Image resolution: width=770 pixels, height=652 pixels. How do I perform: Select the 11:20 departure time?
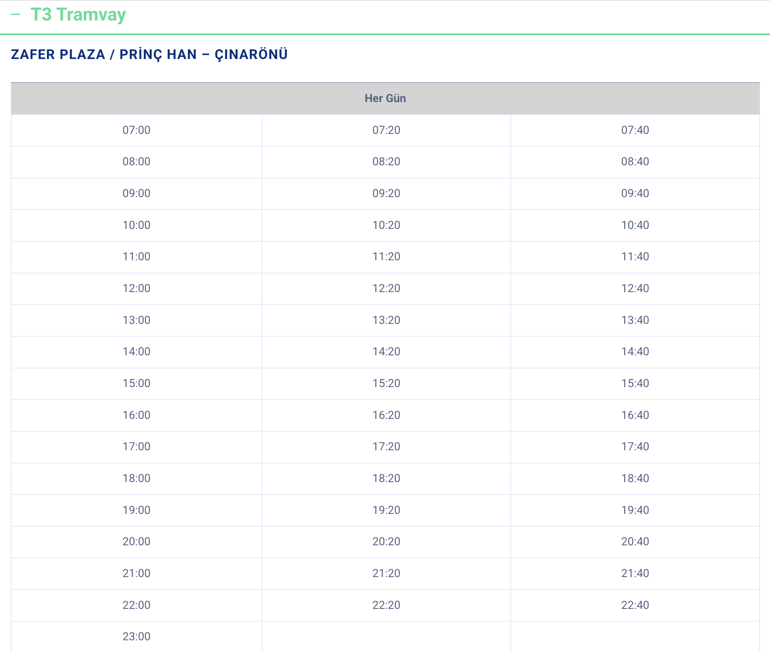click(386, 256)
